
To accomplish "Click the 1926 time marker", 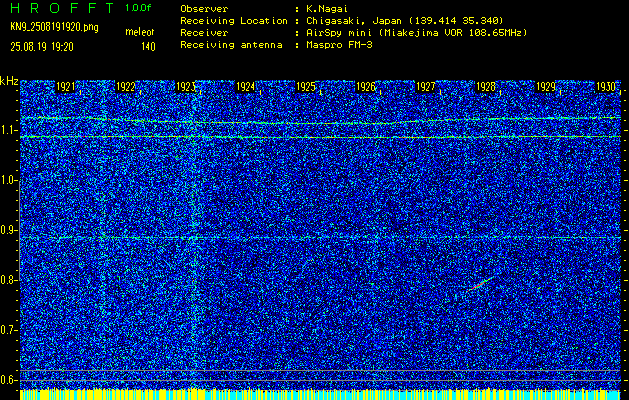I will pos(365,87).
